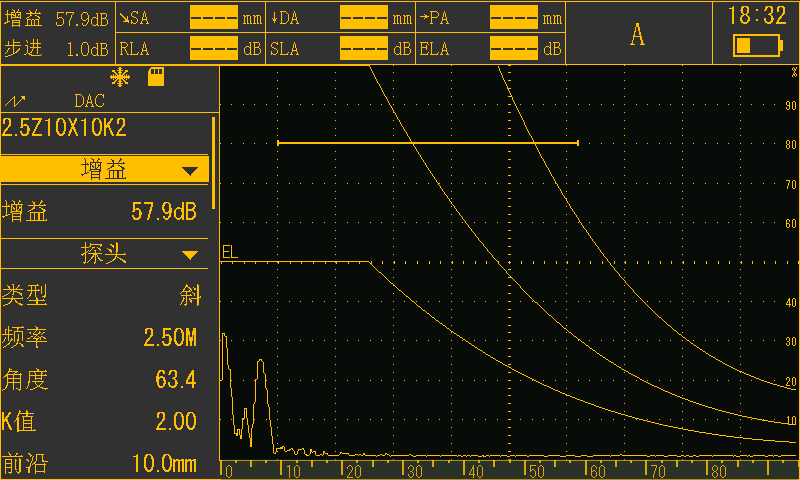Viewport: 800px width, 480px height.
Task: Click the DA depth value field
Action: (x=364, y=17)
